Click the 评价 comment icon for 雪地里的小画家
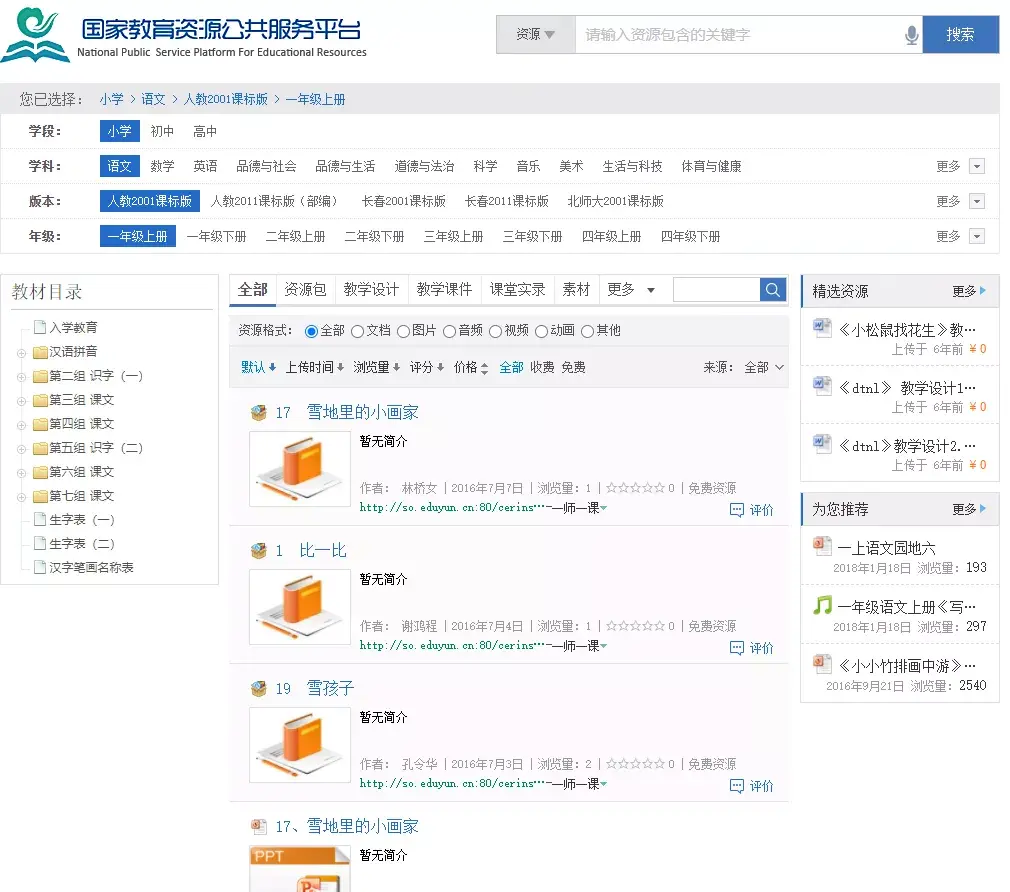 [735, 510]
